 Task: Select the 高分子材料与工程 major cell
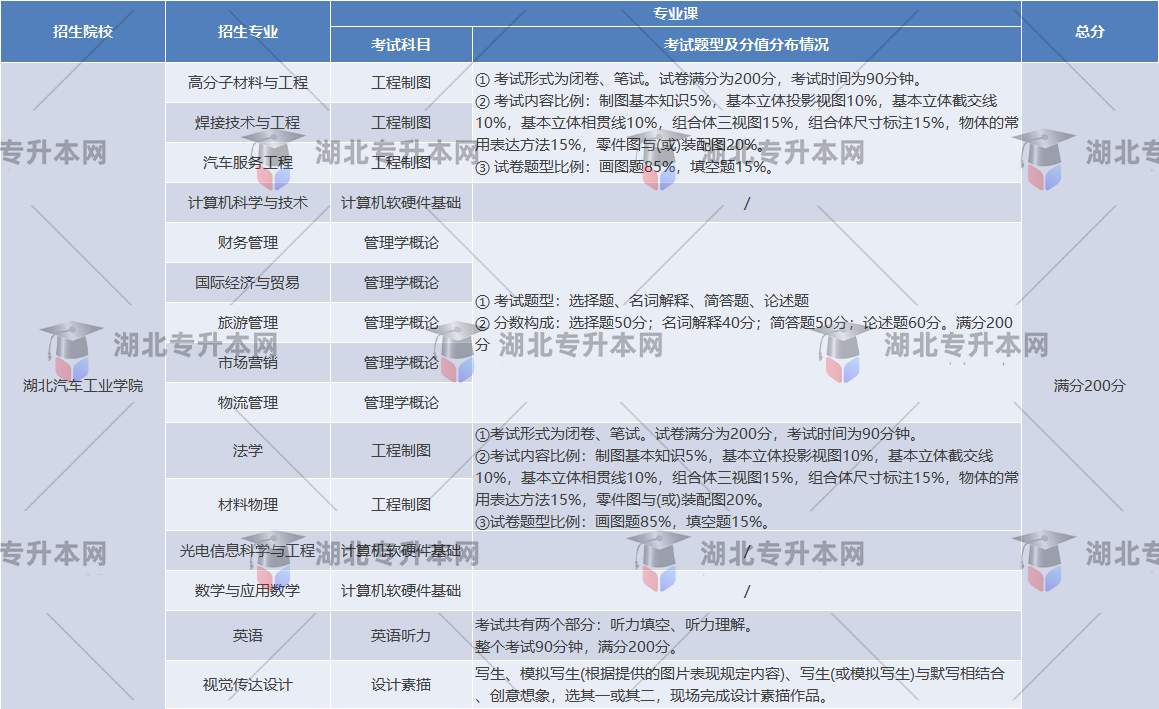pos(248,83)
